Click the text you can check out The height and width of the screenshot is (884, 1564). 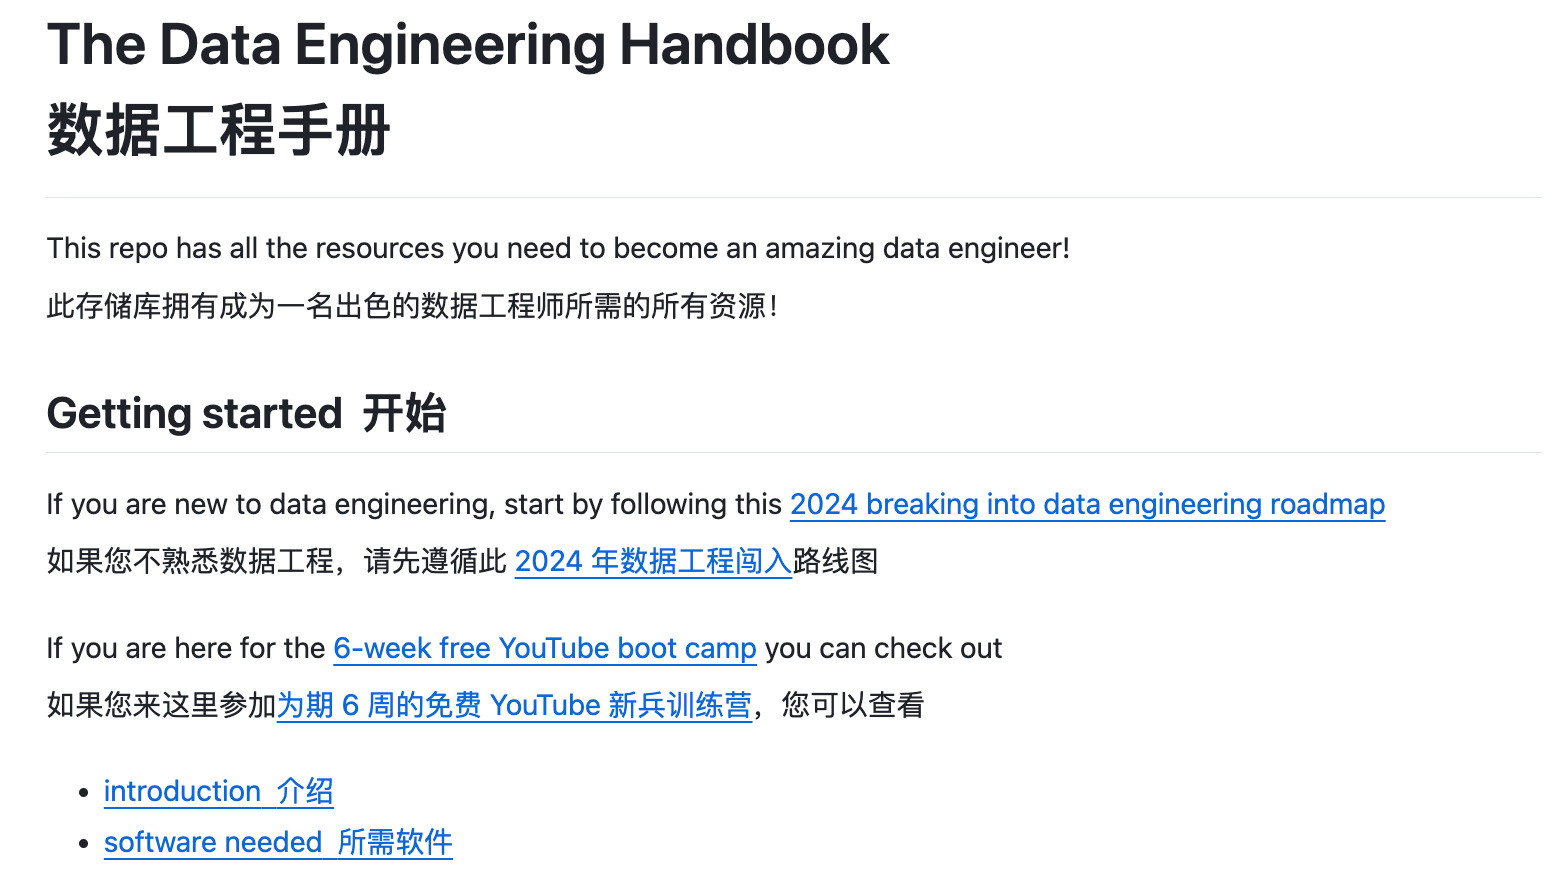point(883,648)
